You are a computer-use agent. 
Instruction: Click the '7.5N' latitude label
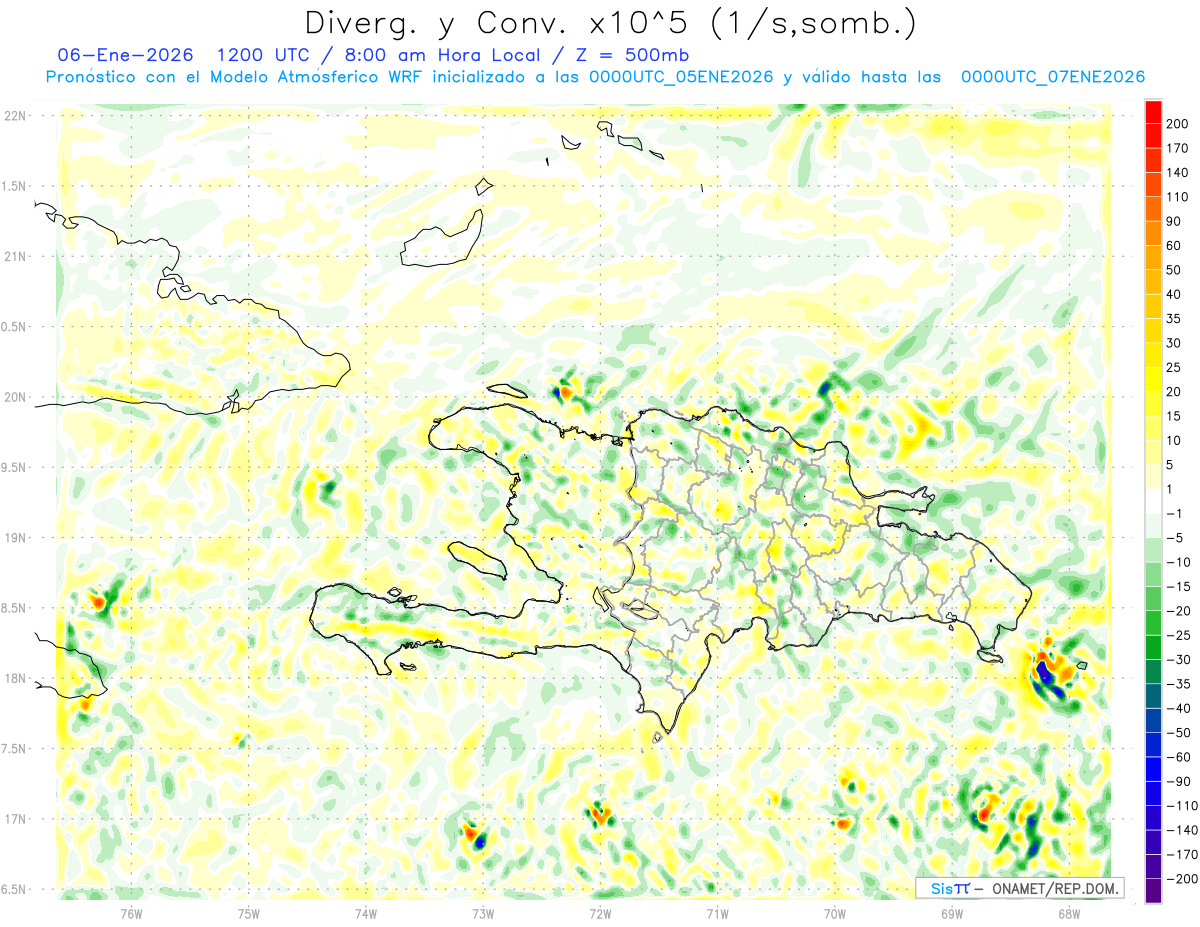click(15, 749)
